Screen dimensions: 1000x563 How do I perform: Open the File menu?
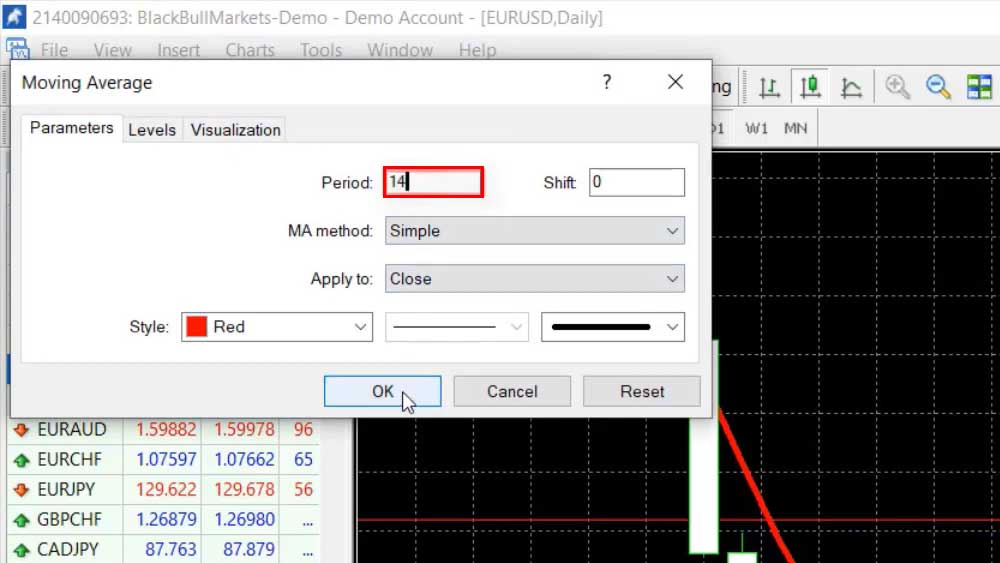click(x=54, y=50)
